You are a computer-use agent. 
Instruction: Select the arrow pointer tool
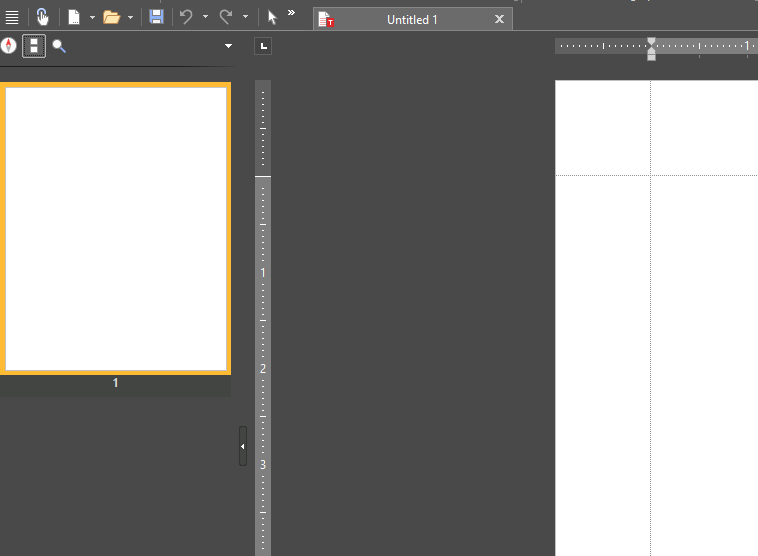271,17
